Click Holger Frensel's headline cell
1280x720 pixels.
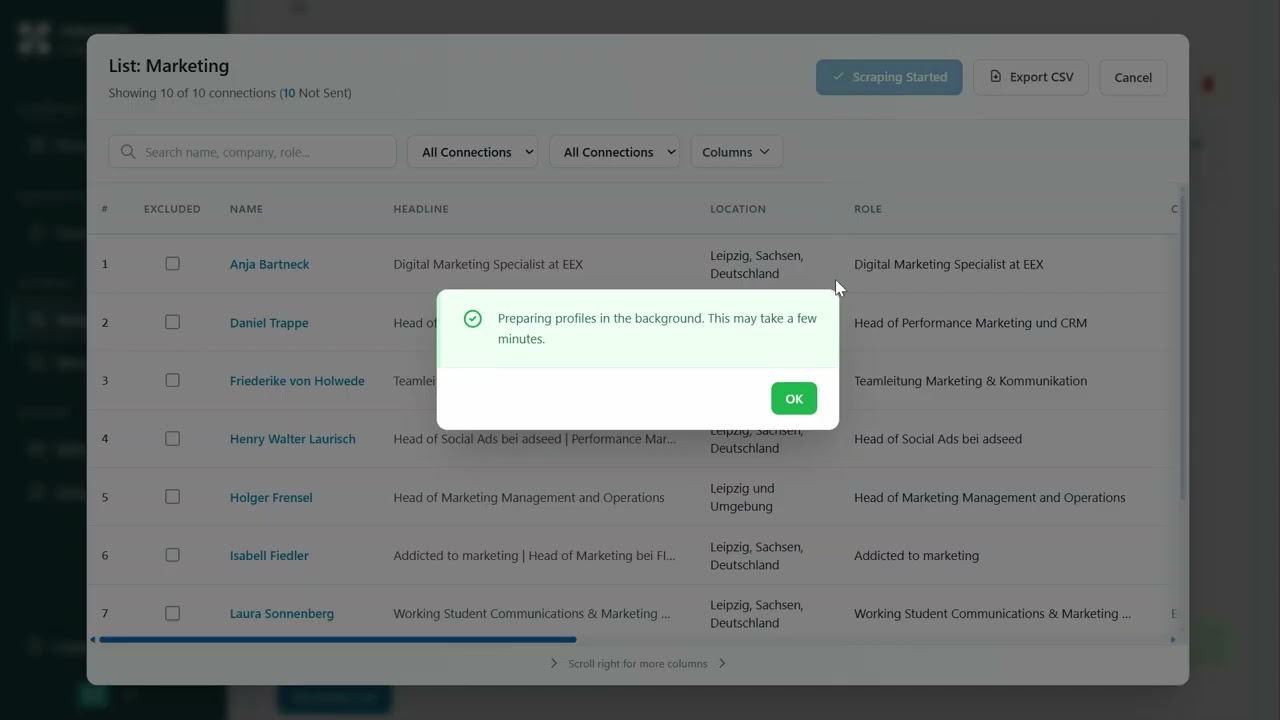[x=529, y=497]
